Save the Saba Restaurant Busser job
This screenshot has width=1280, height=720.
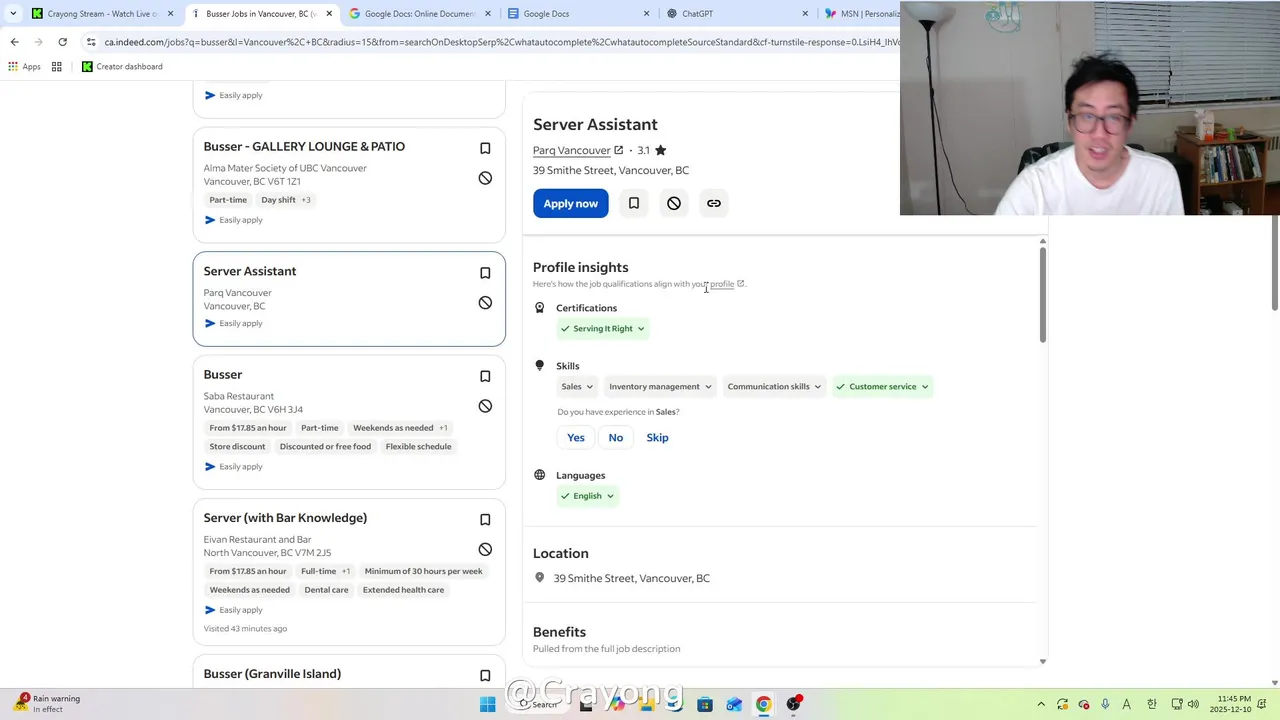(485, 377)
